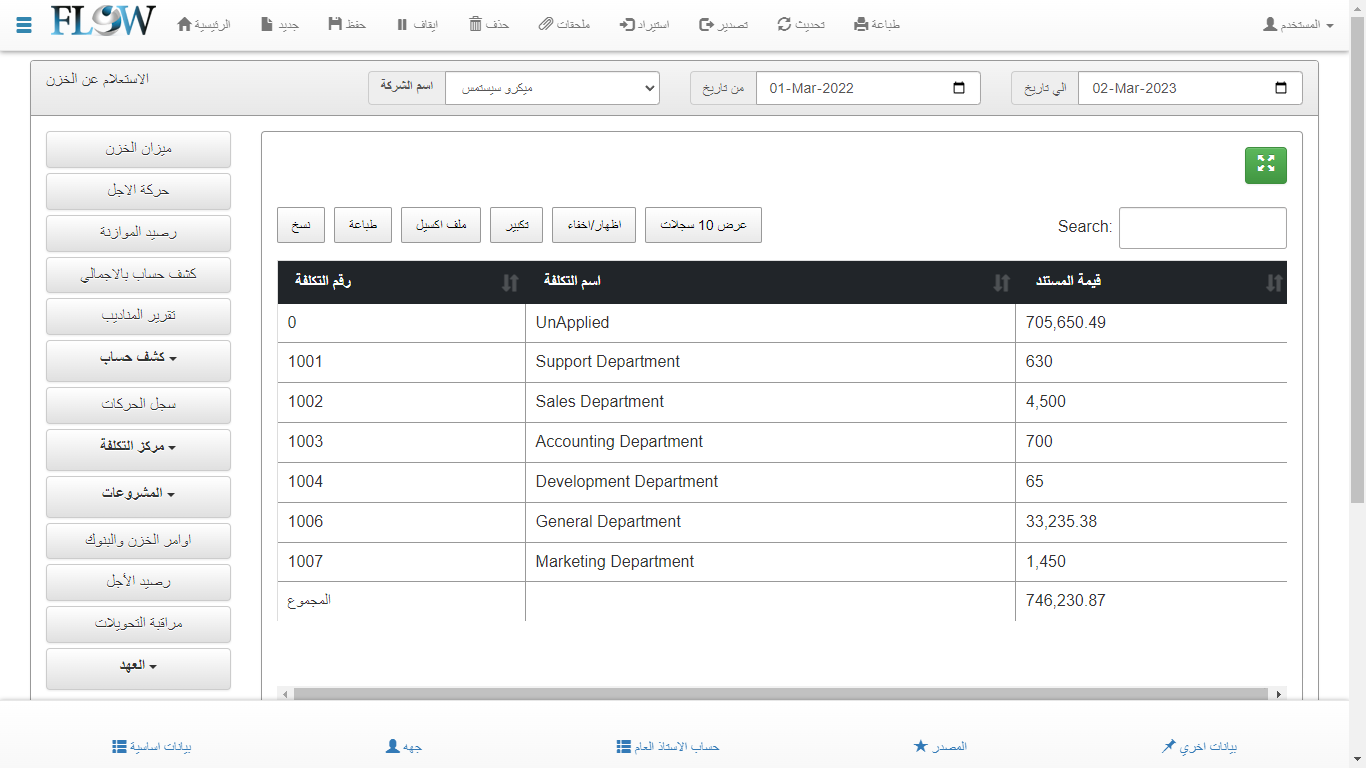Click the table Search input field
Image resolution: width=1366 pixels, height=768 pixels.
click(x=1202, y=228)
